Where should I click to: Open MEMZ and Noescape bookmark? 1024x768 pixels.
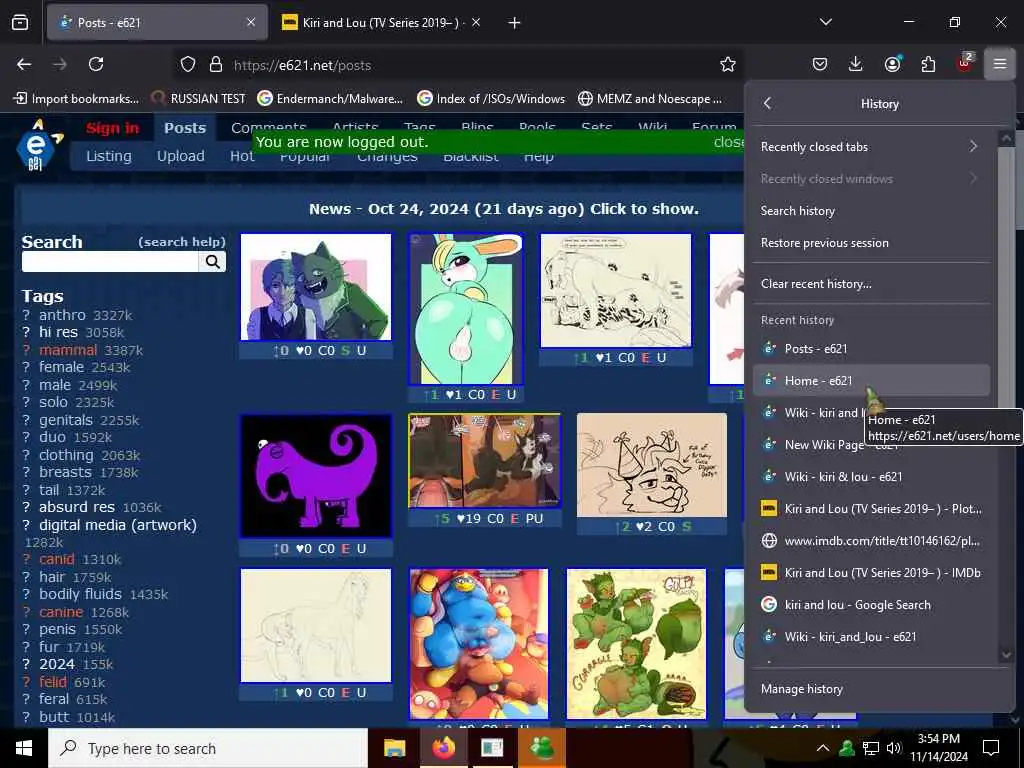(x=650, y=99)
